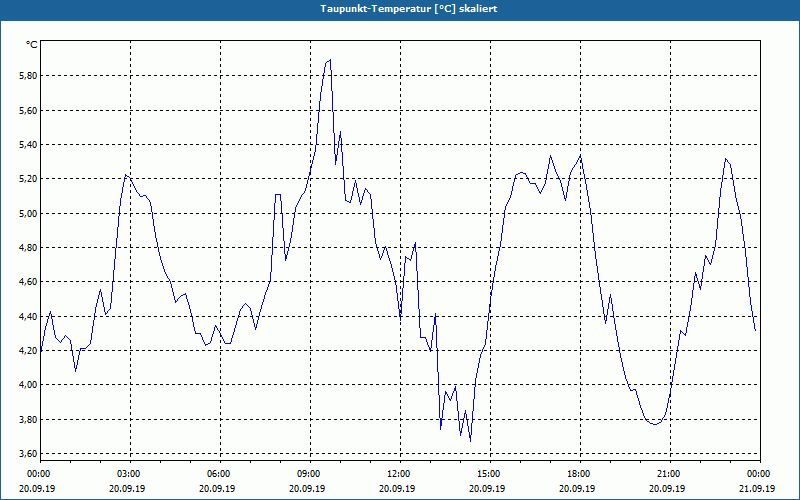The image size is (800, 500).
Task: Click the 4,20 y-axis label
Action: point(28,351)
